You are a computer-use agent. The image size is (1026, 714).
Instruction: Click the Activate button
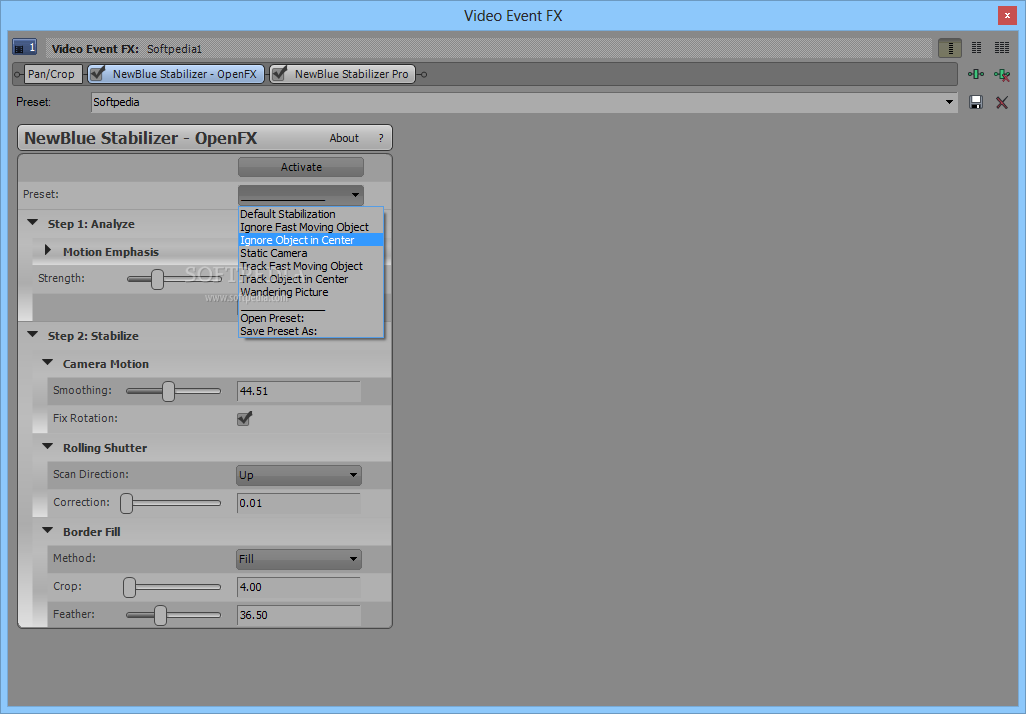coord(301,167)
